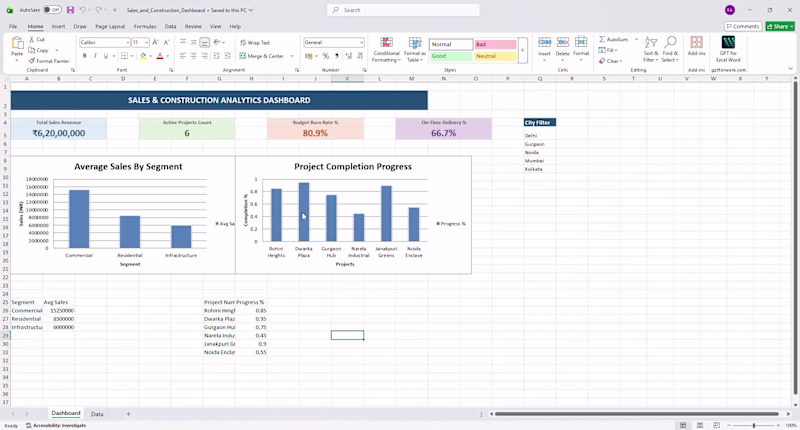Click the Decrease Indent icon
Image resolution: width=800 pixels, height=430 pixels.
(x=216, y=56)
